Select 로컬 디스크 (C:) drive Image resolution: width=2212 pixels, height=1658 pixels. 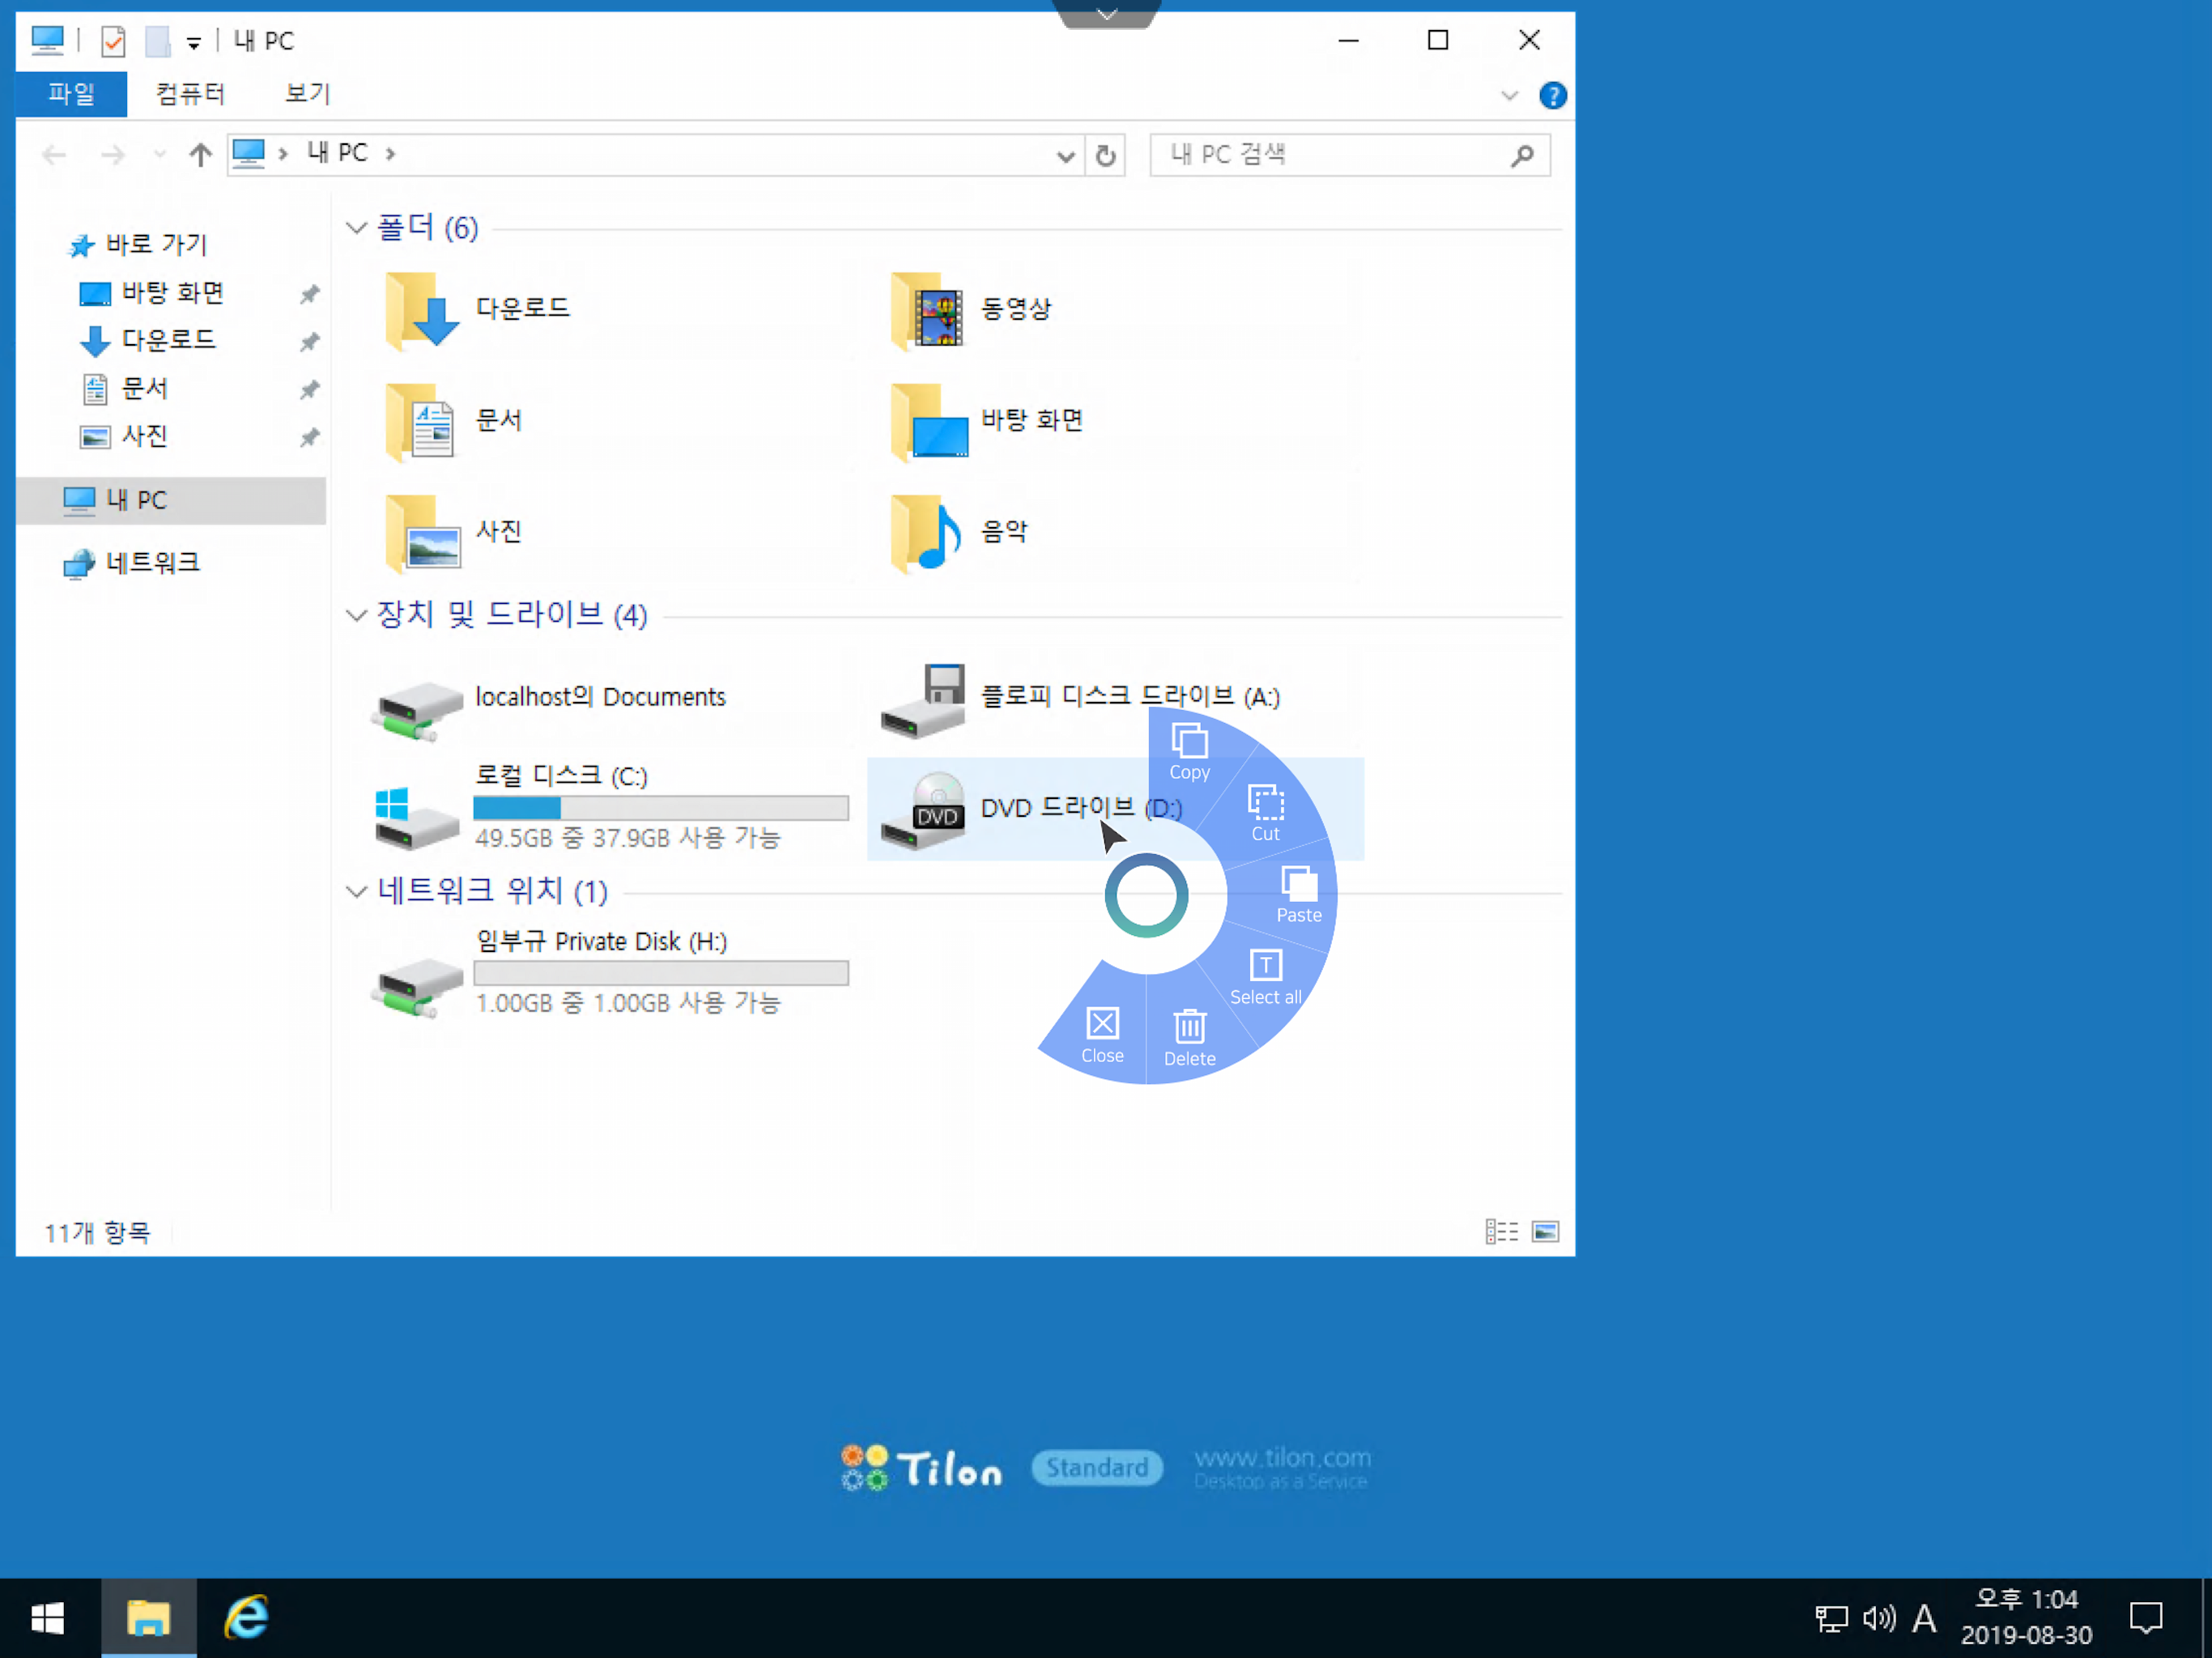(610, 807)
